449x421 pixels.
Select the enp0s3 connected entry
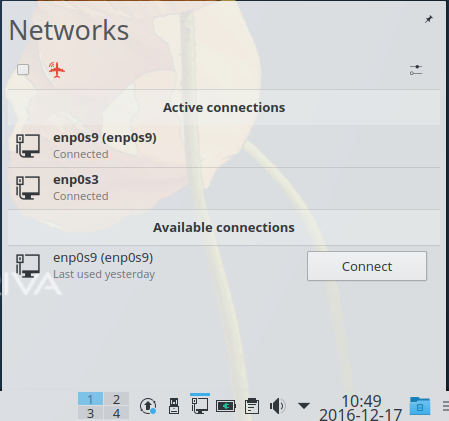click(224, 188)
